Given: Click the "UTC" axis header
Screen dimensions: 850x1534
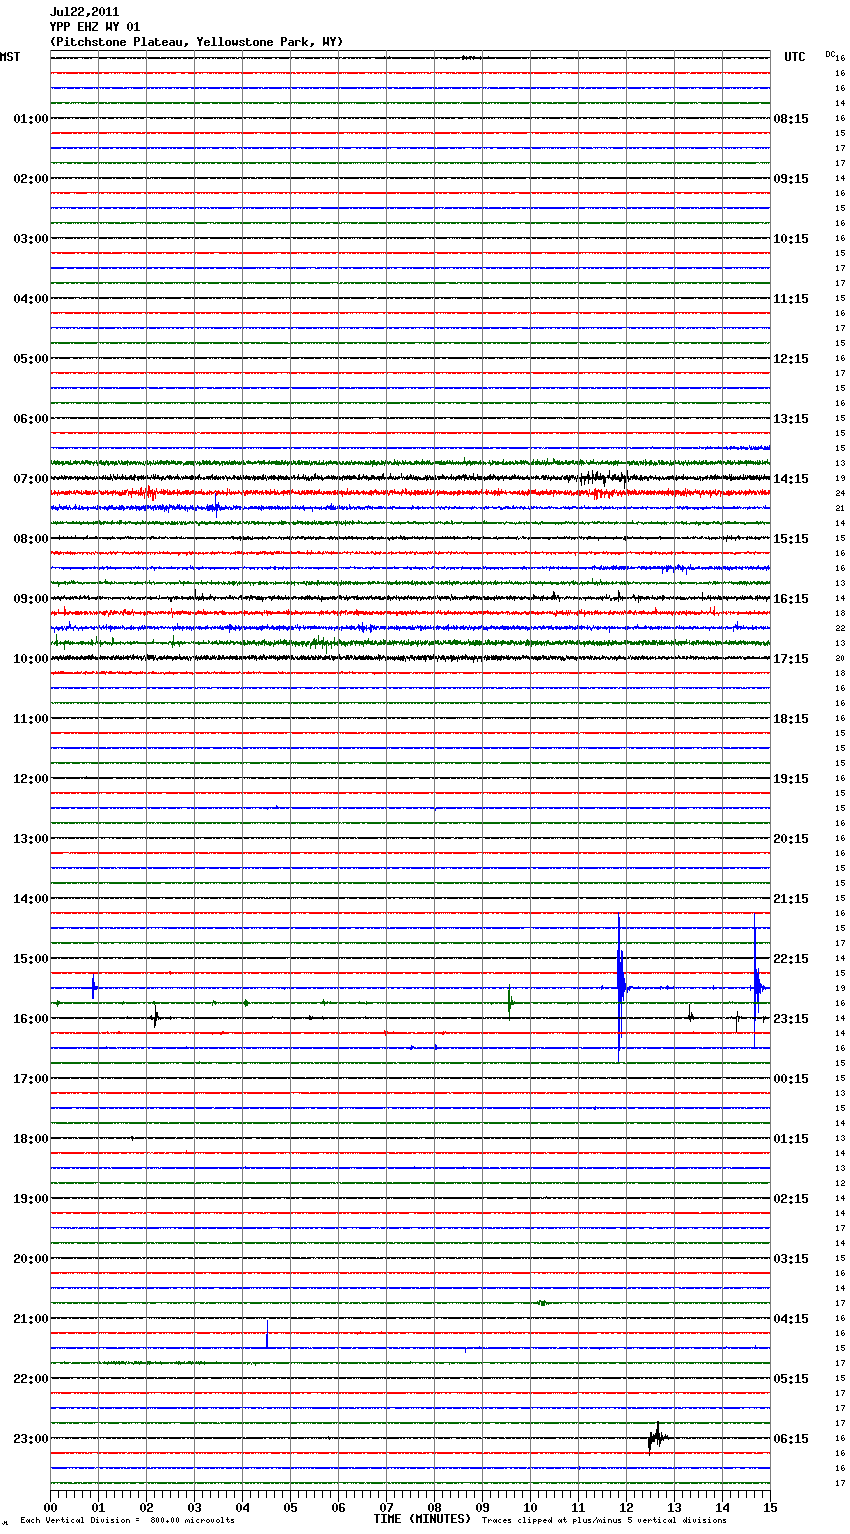Looking at the screenshot, I should click(x=794, y=57).
